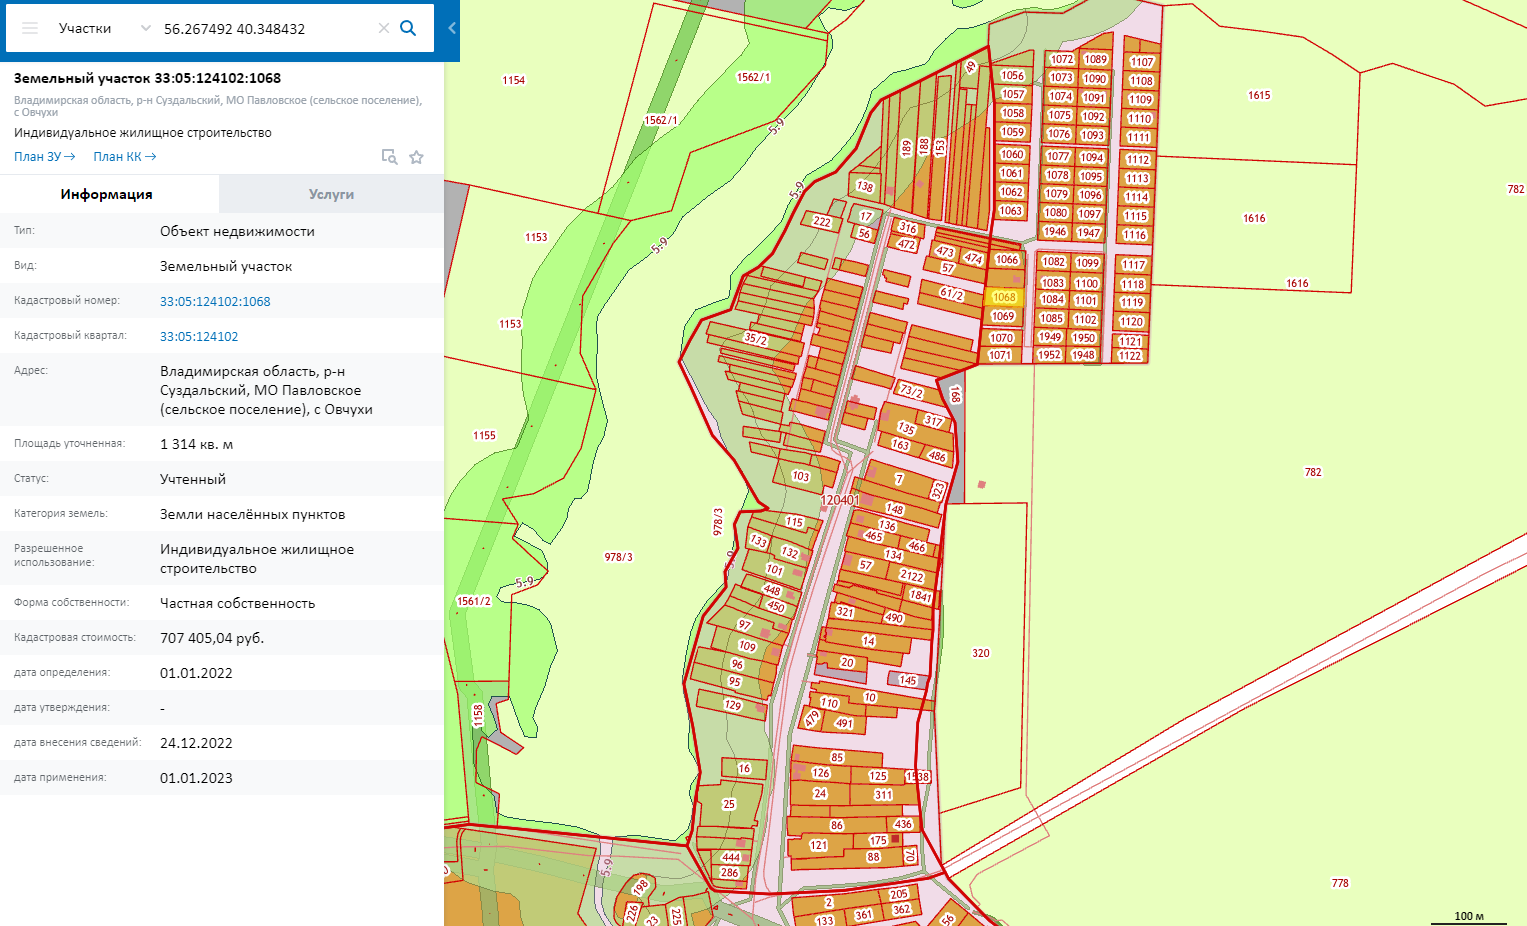Viewport: 1527px width, 926px height.
Task: Select highlighted parcel 1068 on map
Action: [x=1004, y=297]
